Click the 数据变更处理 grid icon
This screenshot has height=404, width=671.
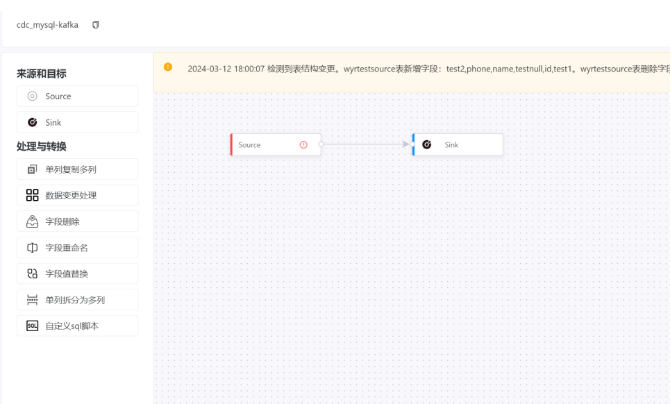click(x=32, y=195)
